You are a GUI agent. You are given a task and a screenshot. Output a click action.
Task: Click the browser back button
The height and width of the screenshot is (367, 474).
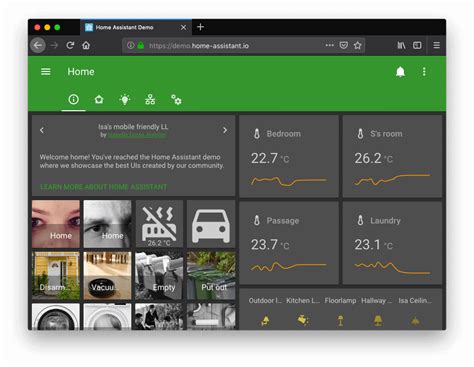(38, 45)
